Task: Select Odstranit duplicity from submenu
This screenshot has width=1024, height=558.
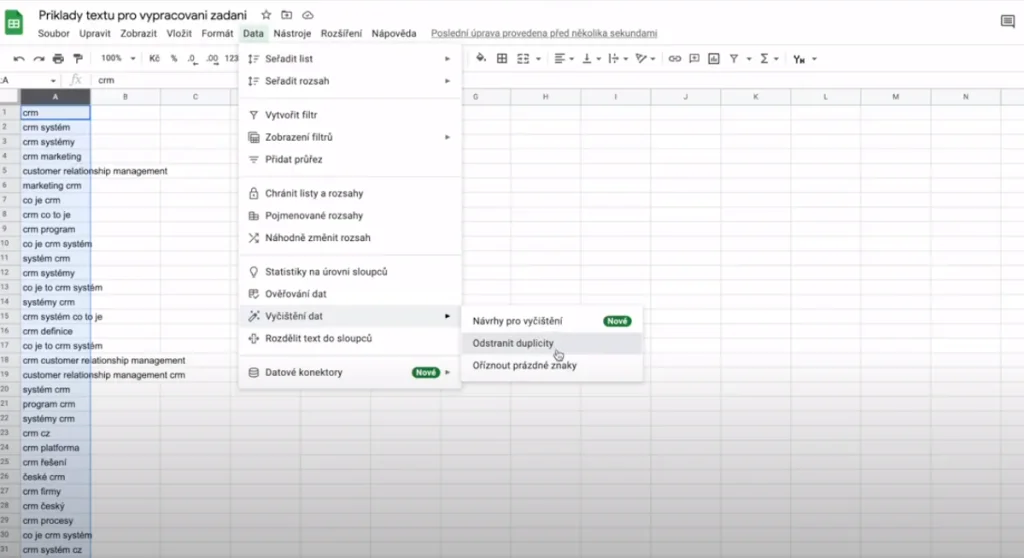Action: [x=513, y=343]
